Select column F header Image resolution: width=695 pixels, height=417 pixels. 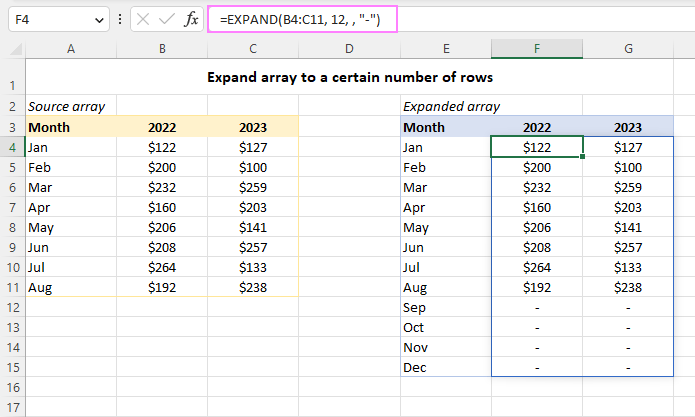537,49
